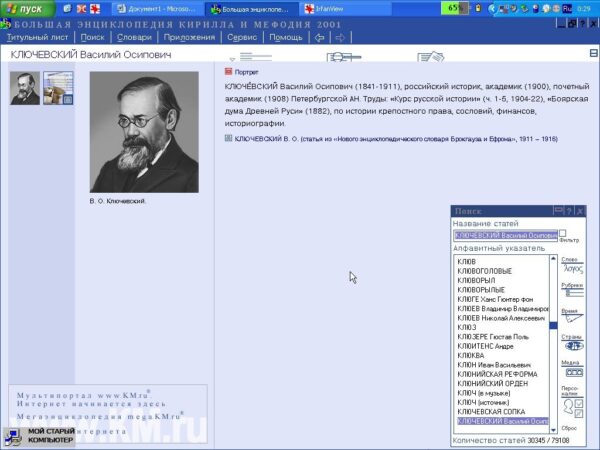Click the back navigation arrow in menu bar
600x450 pixels.
tap(319, 37)
